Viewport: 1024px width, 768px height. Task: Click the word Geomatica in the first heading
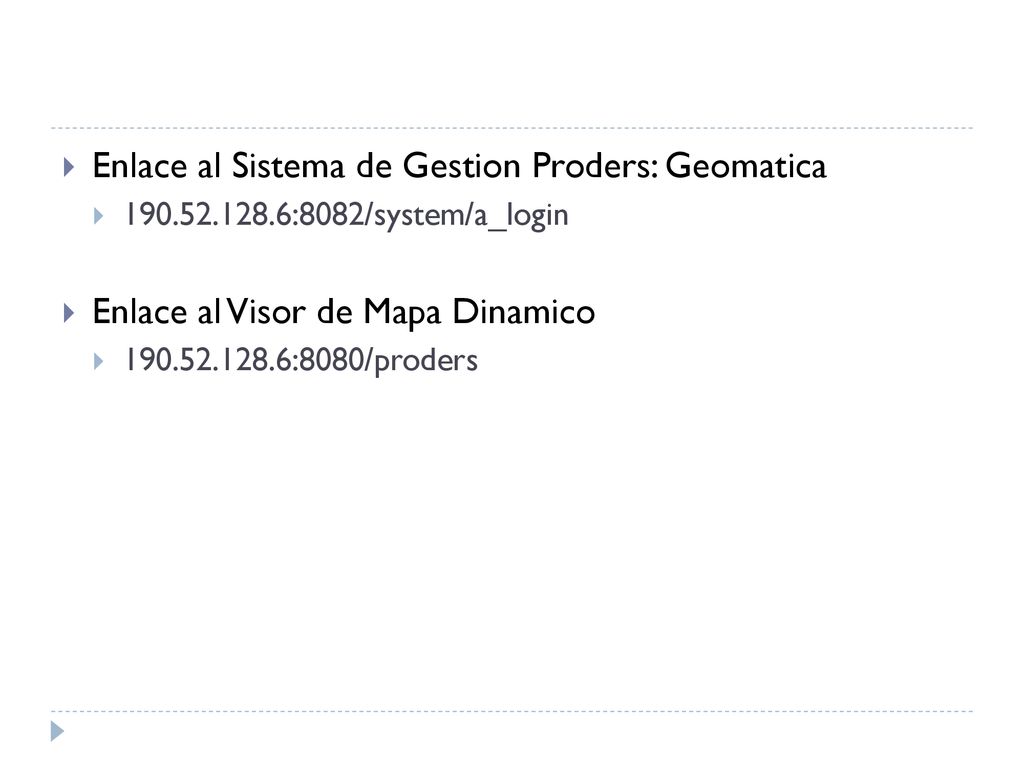[x=746, y=165]
